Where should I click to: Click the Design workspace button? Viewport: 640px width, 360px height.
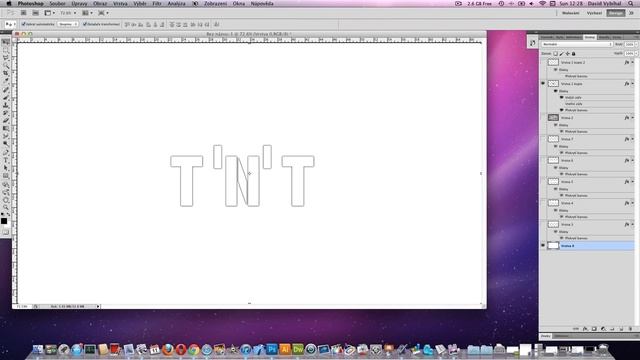616,13
